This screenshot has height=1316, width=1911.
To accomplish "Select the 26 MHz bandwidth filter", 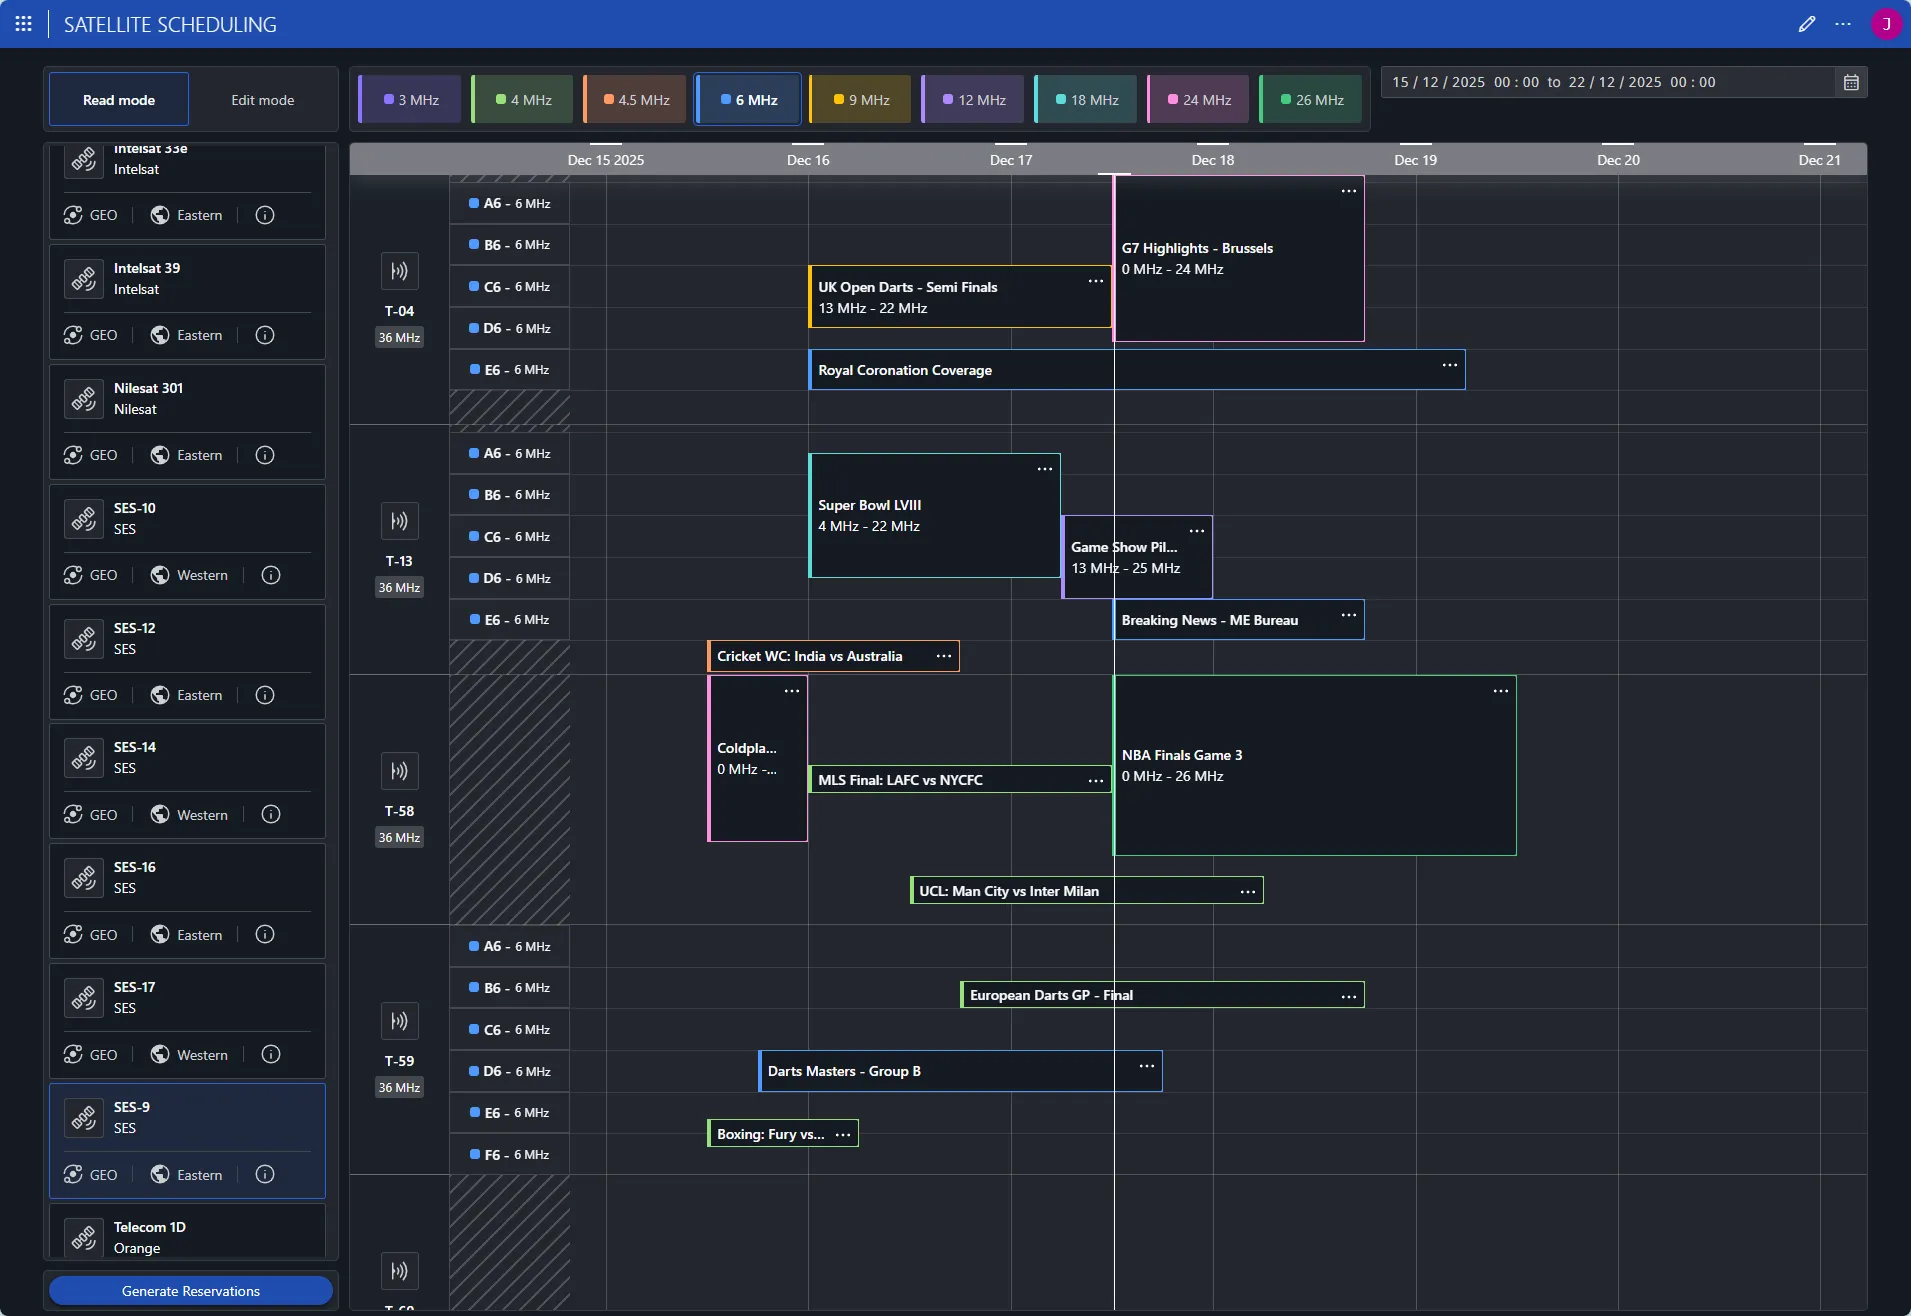I will (1311, 99).
